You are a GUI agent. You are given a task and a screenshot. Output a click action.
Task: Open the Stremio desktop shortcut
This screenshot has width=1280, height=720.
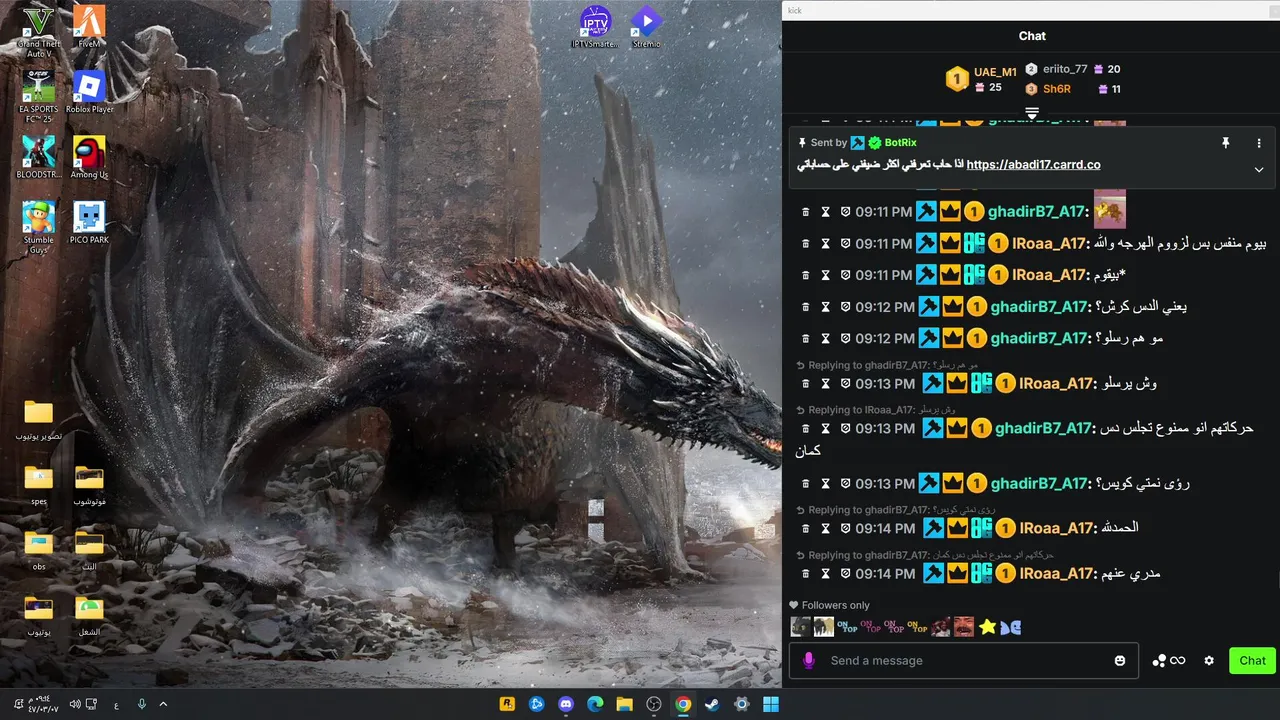pos(646,27)
